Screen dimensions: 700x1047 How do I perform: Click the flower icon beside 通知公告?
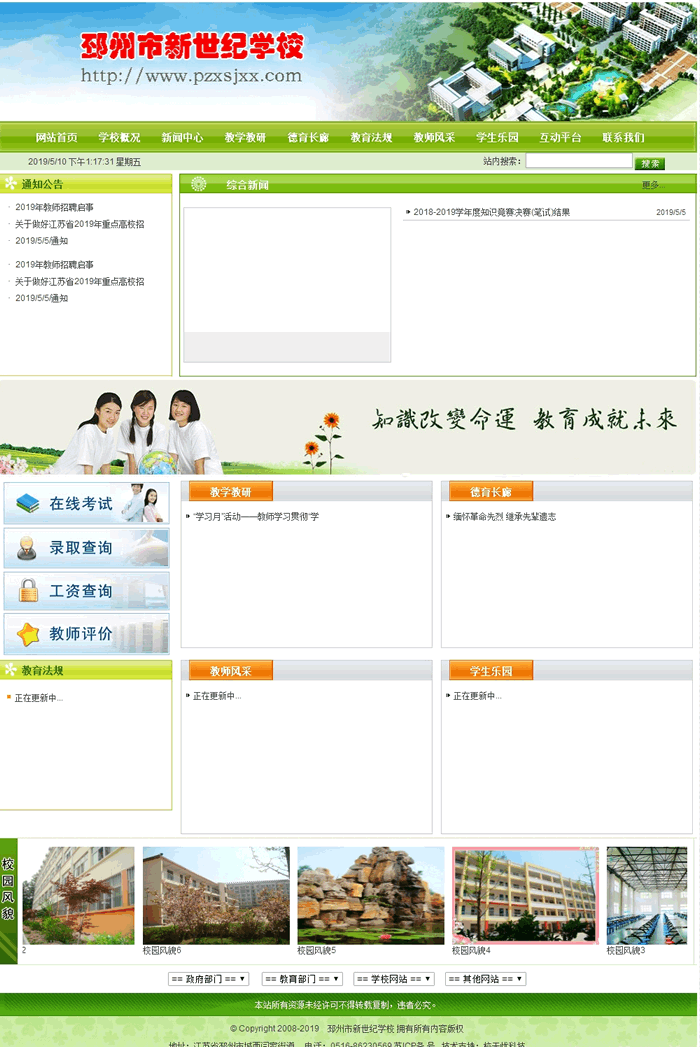coord(10,183)
